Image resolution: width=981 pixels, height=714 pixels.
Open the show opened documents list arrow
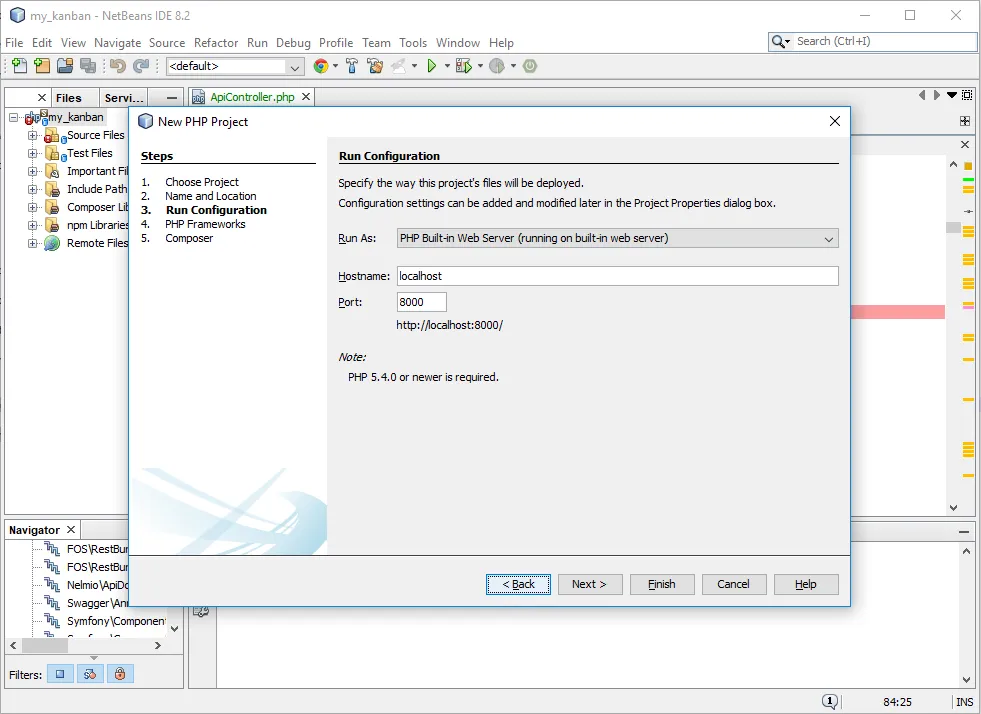(x=952, y=95)
